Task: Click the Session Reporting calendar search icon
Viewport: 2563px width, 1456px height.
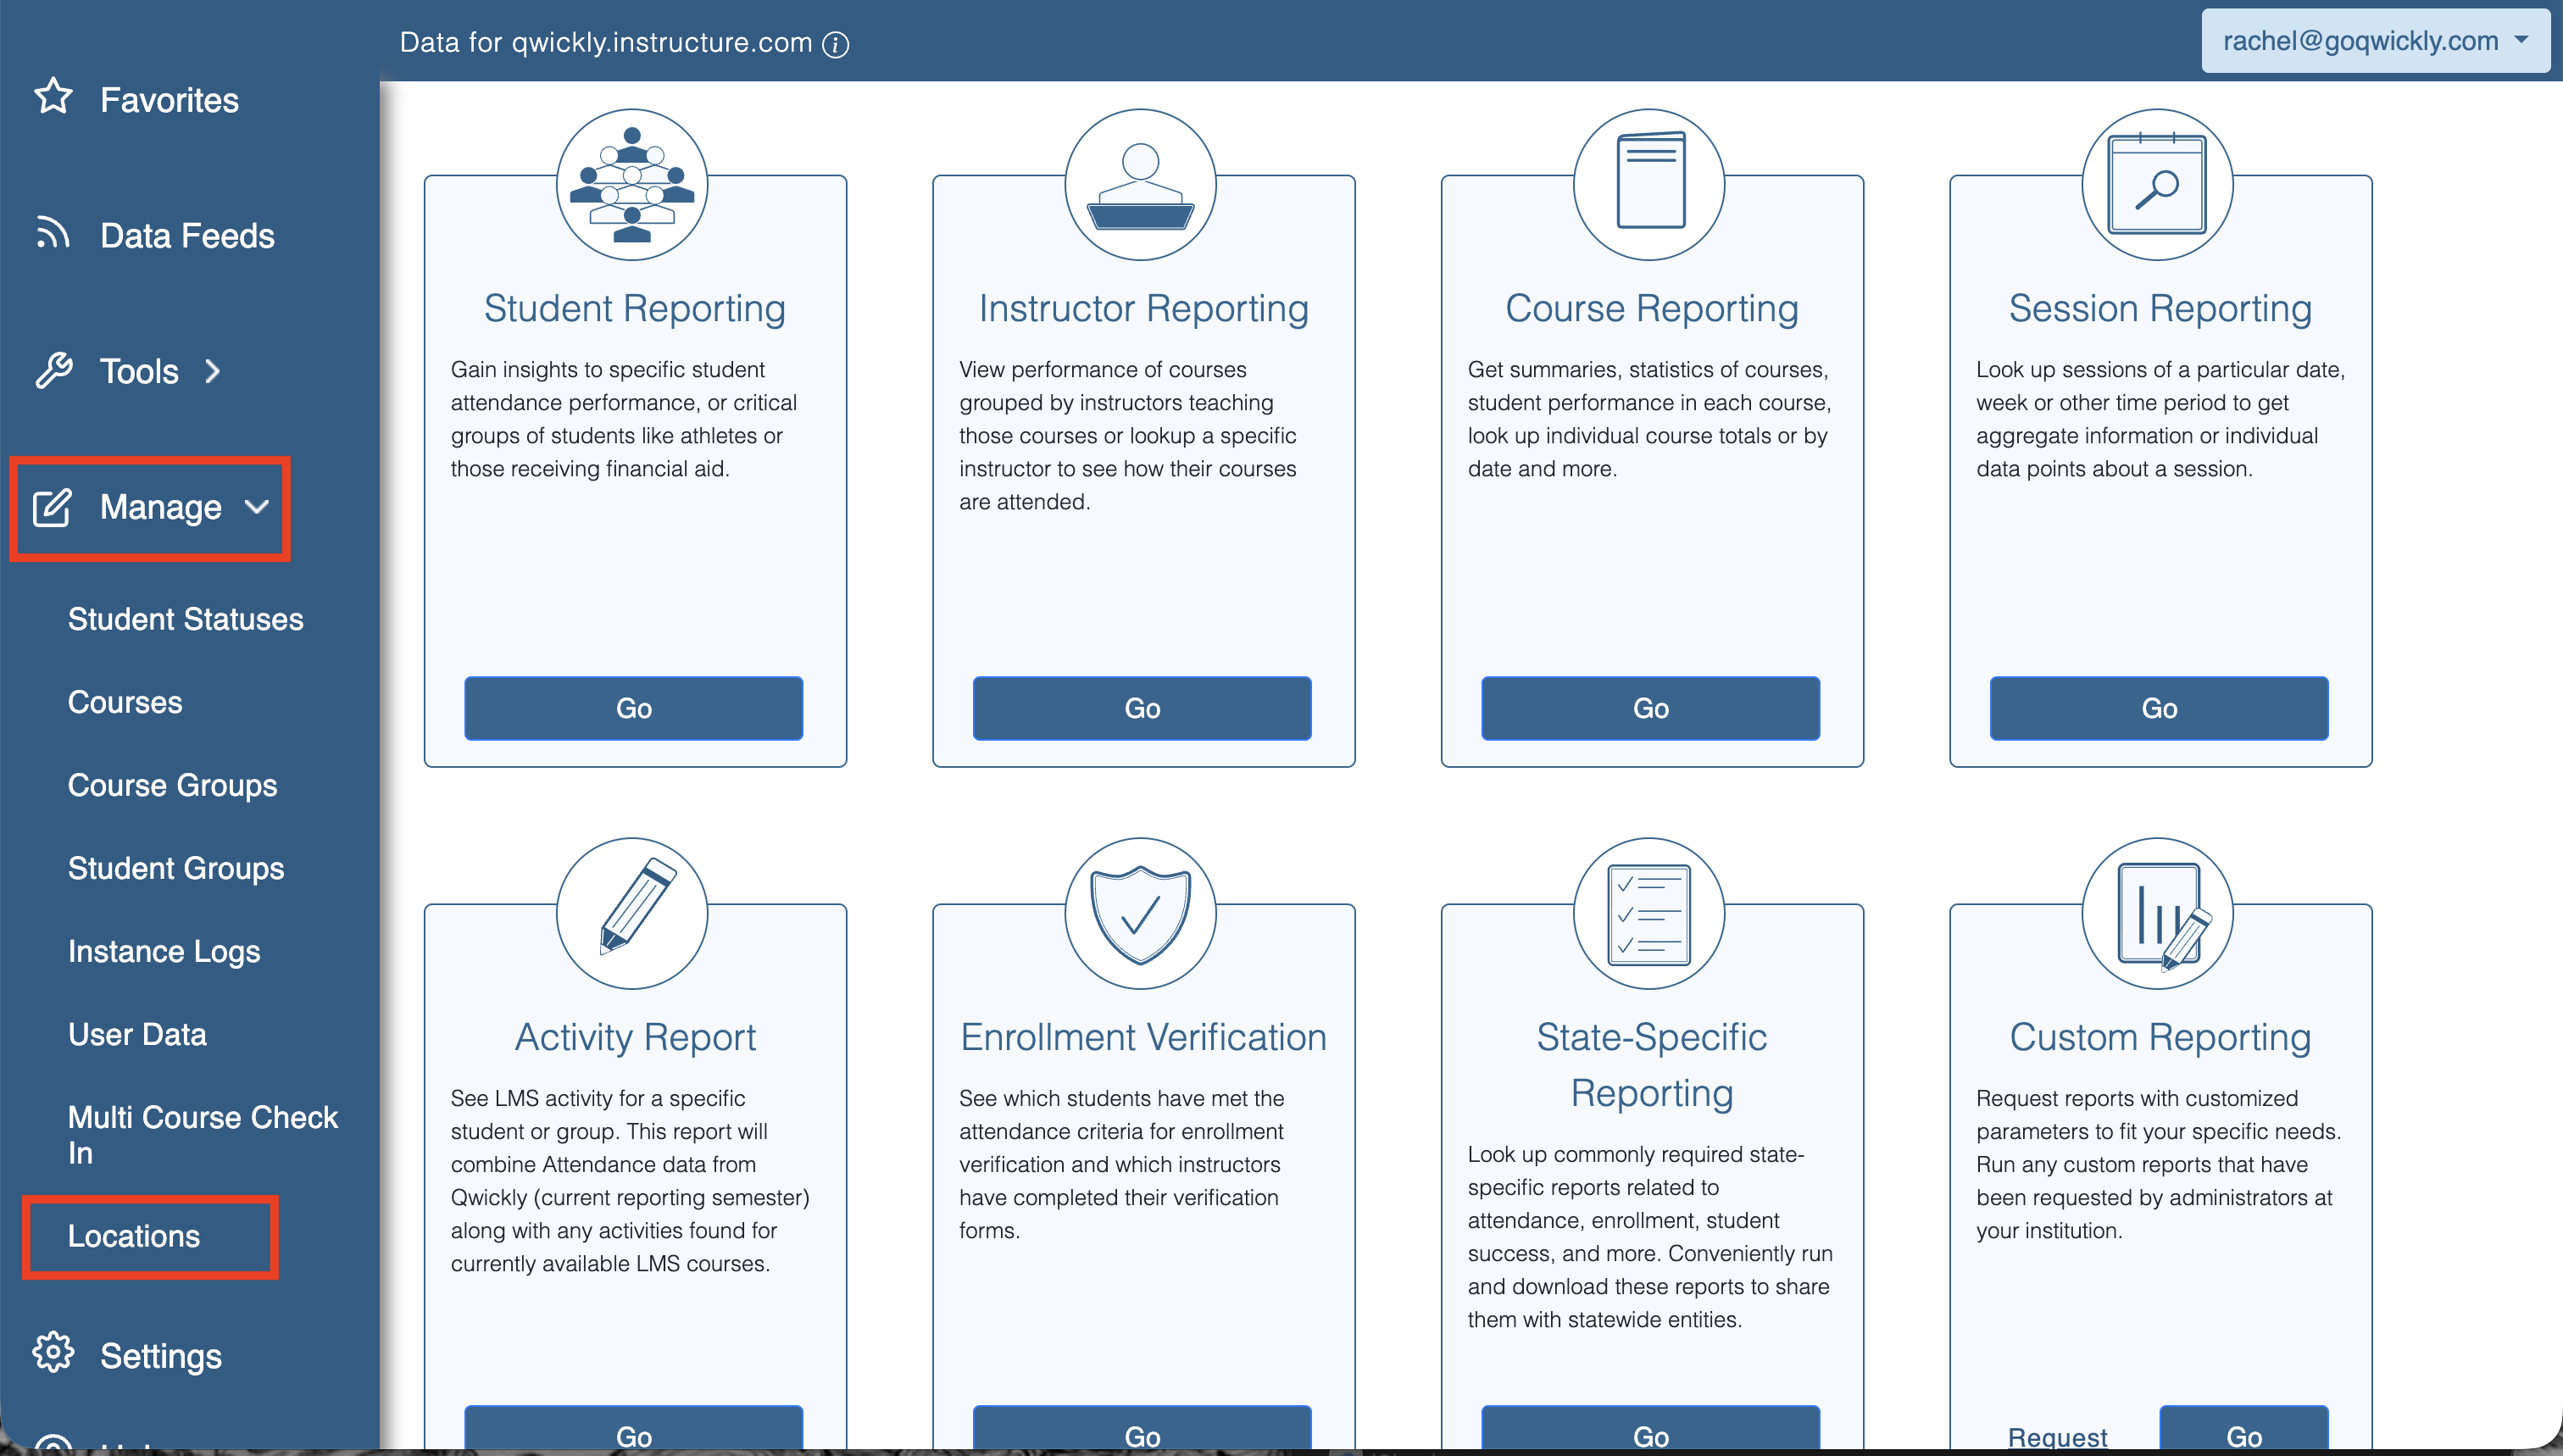Action: (2158, 185)
